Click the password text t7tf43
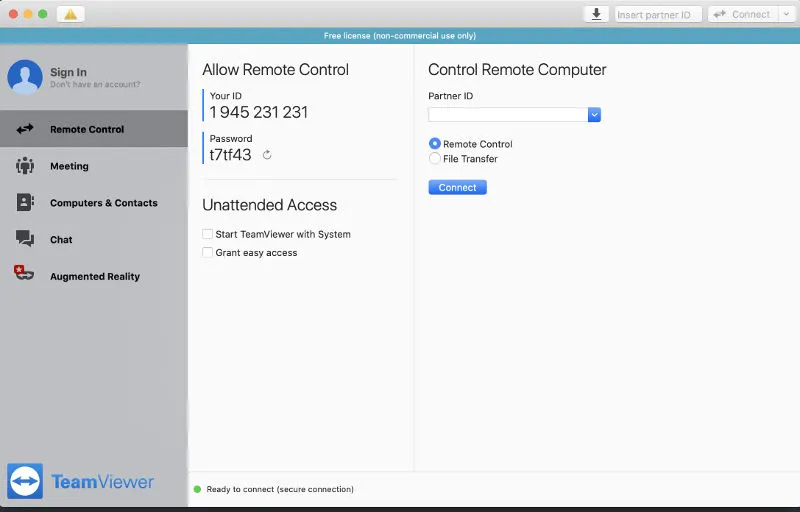This screenshot has height=512, width=800. coord(231,155)
